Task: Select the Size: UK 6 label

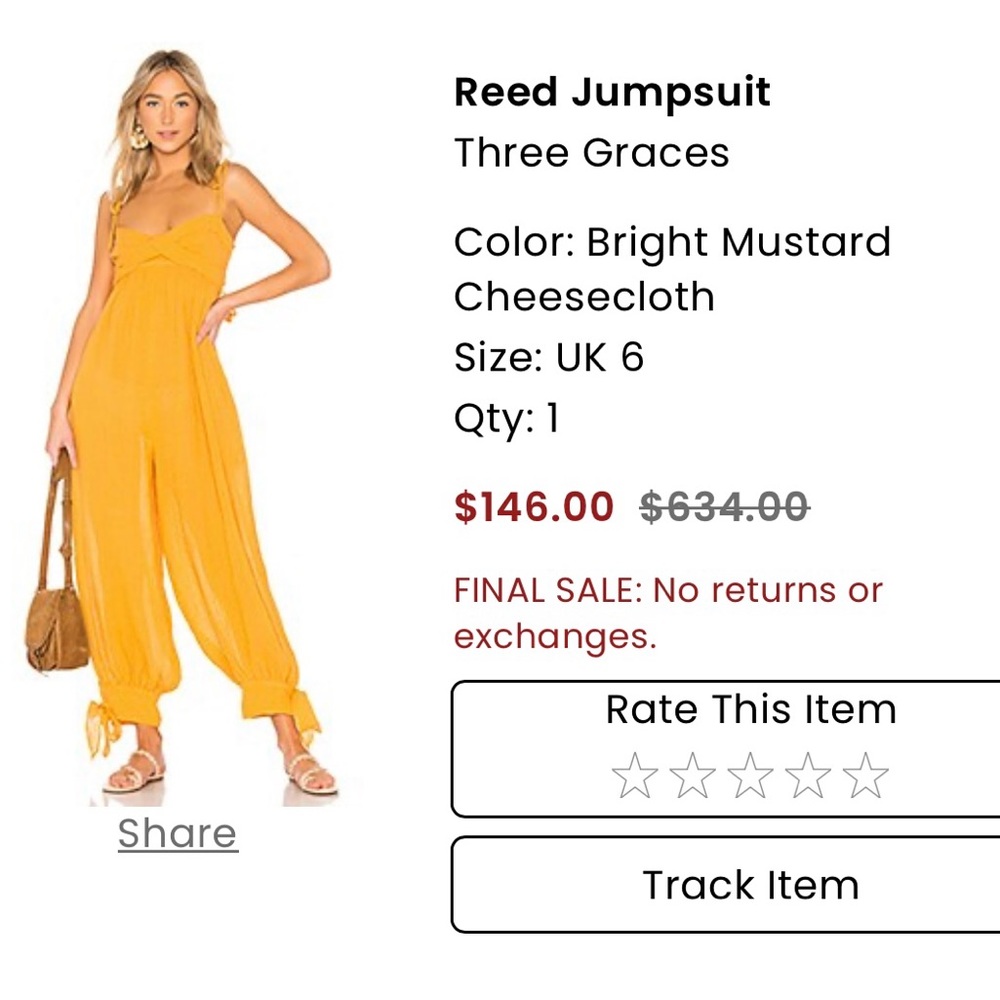Action: point(549,358)
